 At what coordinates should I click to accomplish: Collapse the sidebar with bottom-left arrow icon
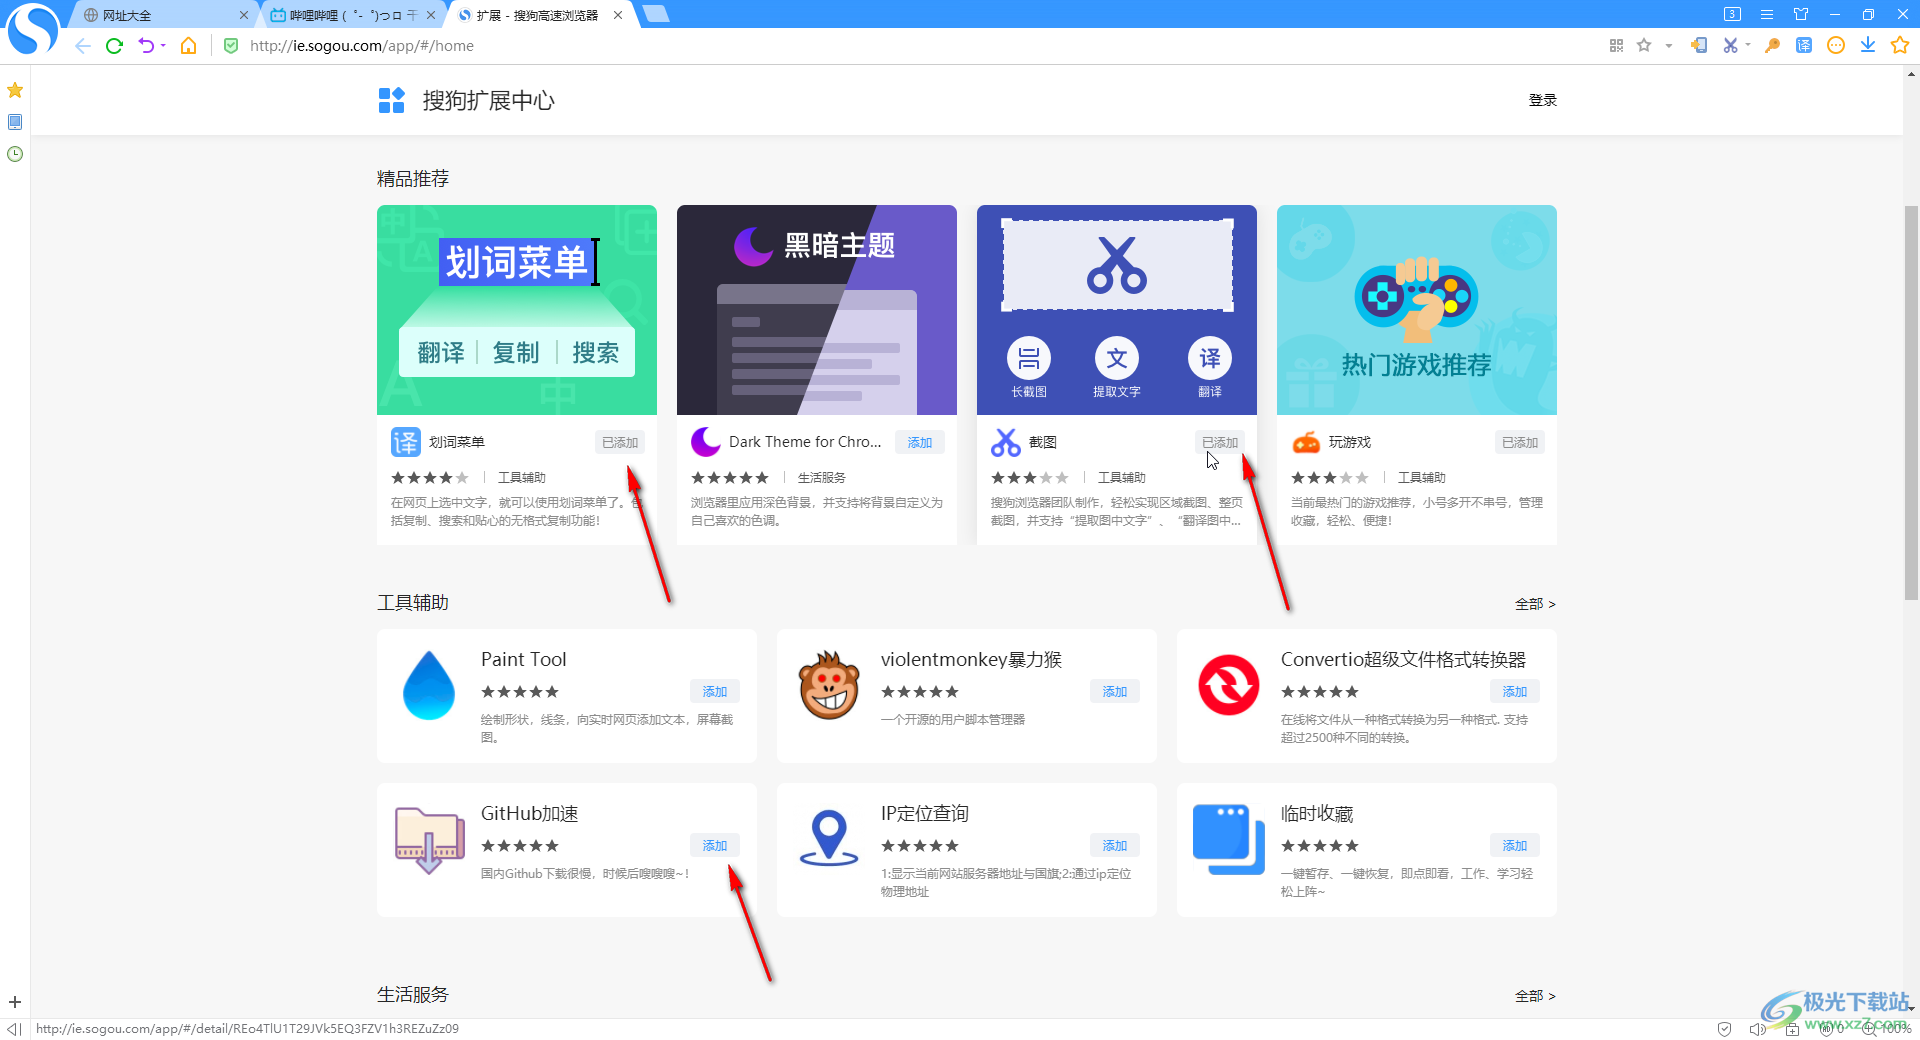point(14,1029)
